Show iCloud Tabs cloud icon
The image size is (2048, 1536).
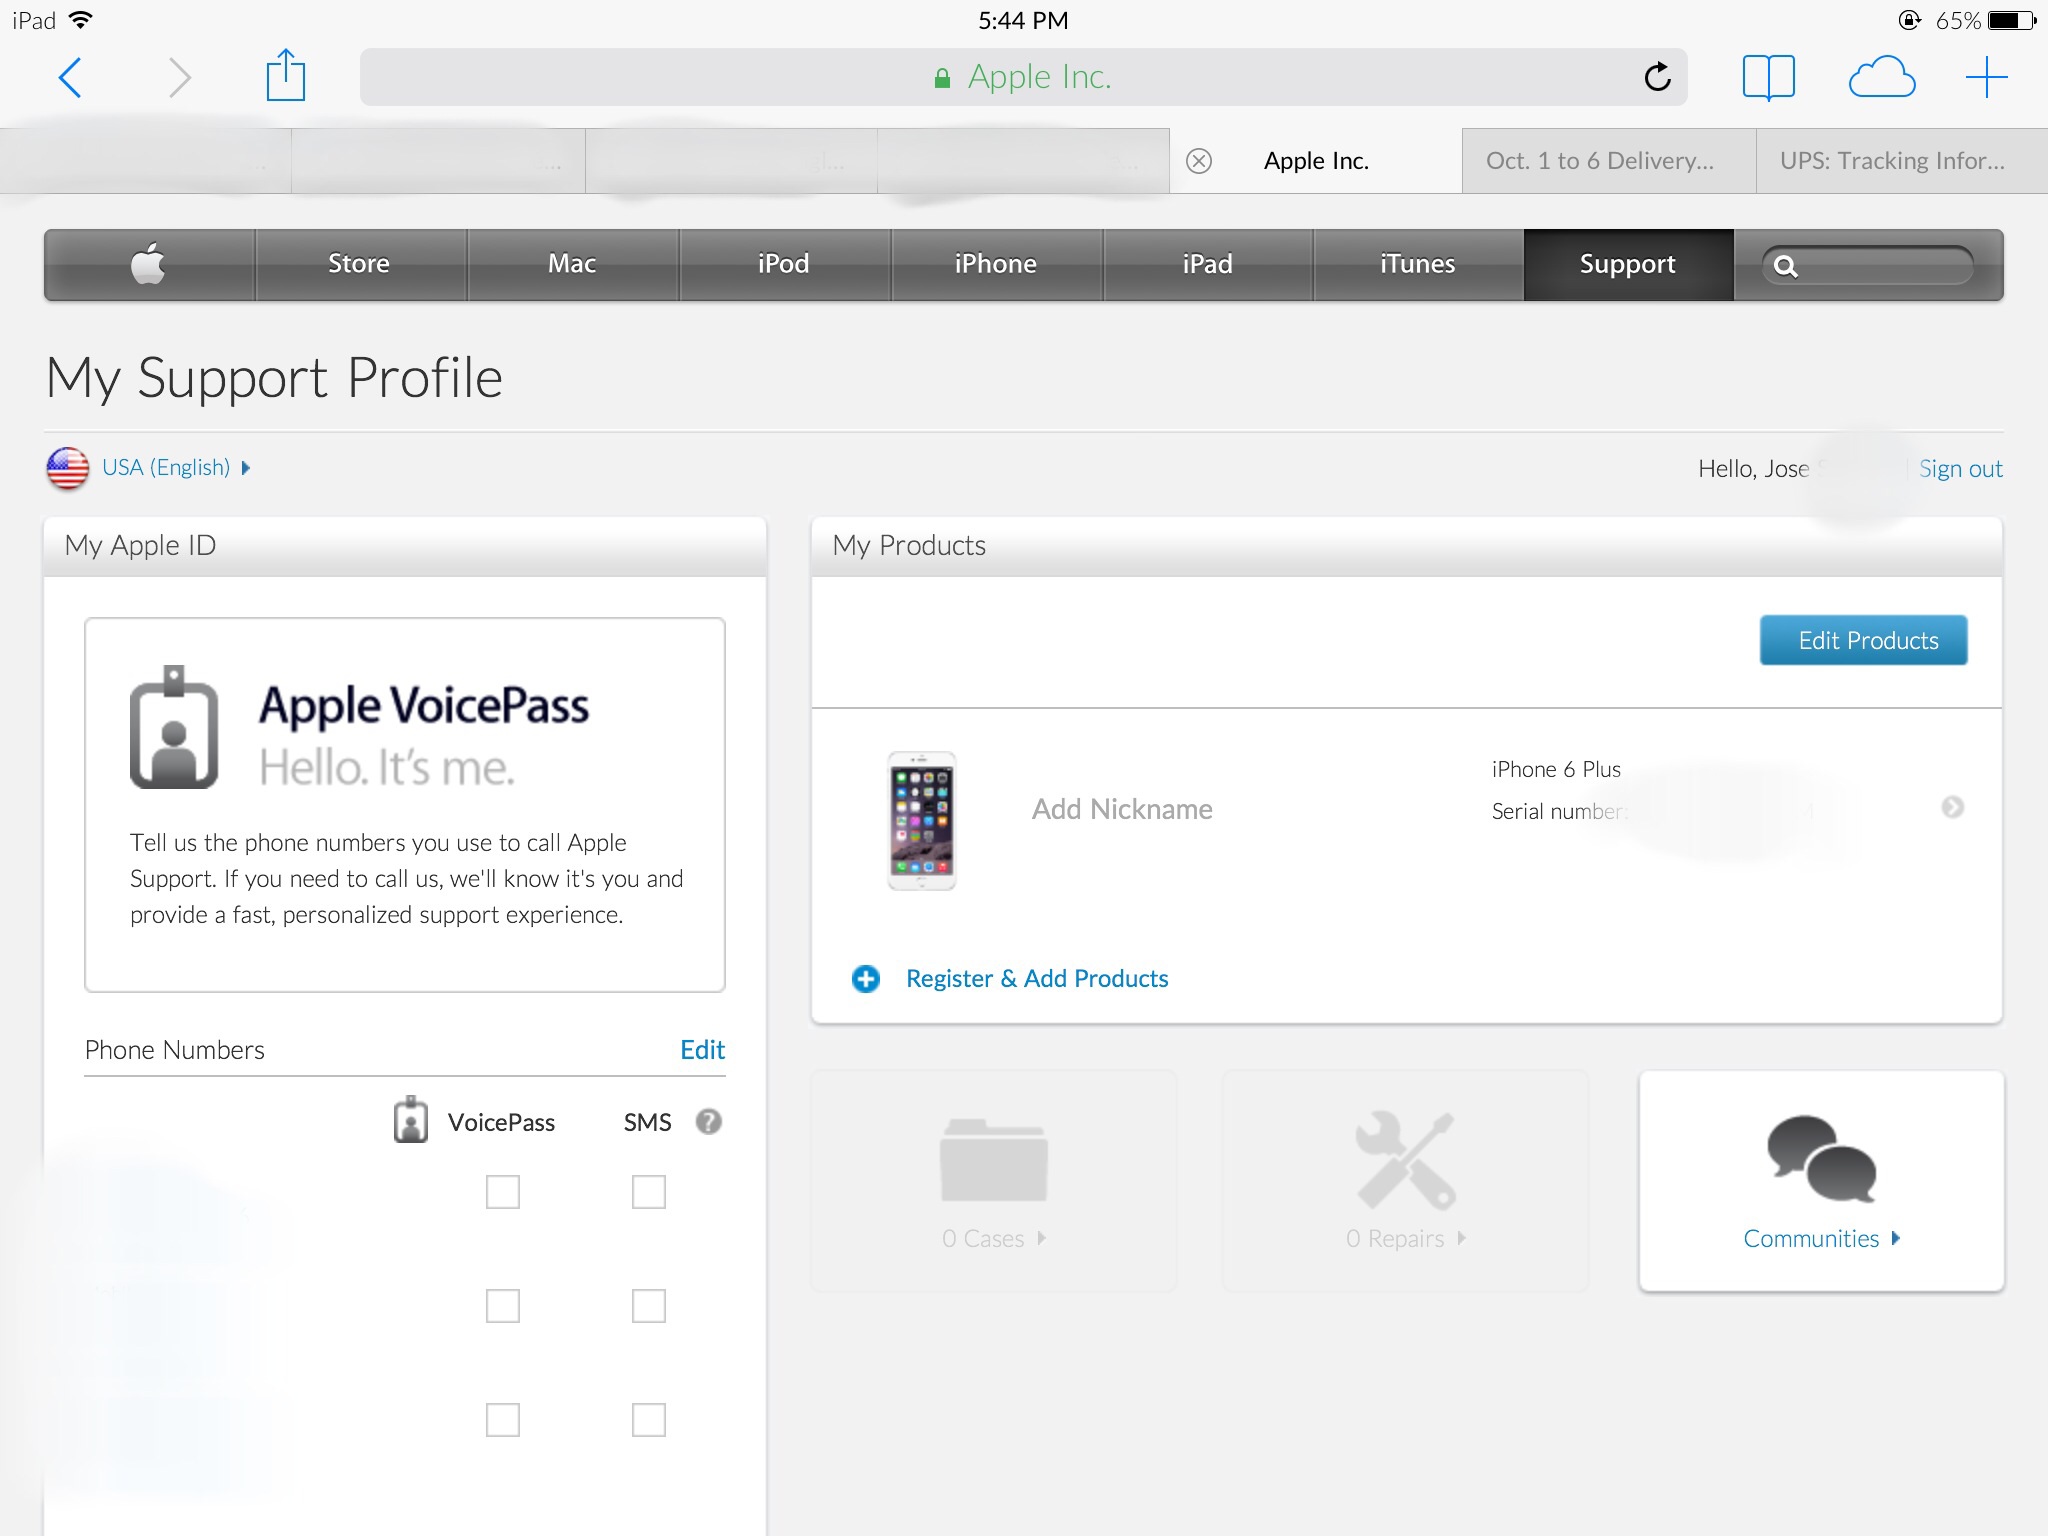[x=1881, y=77]
